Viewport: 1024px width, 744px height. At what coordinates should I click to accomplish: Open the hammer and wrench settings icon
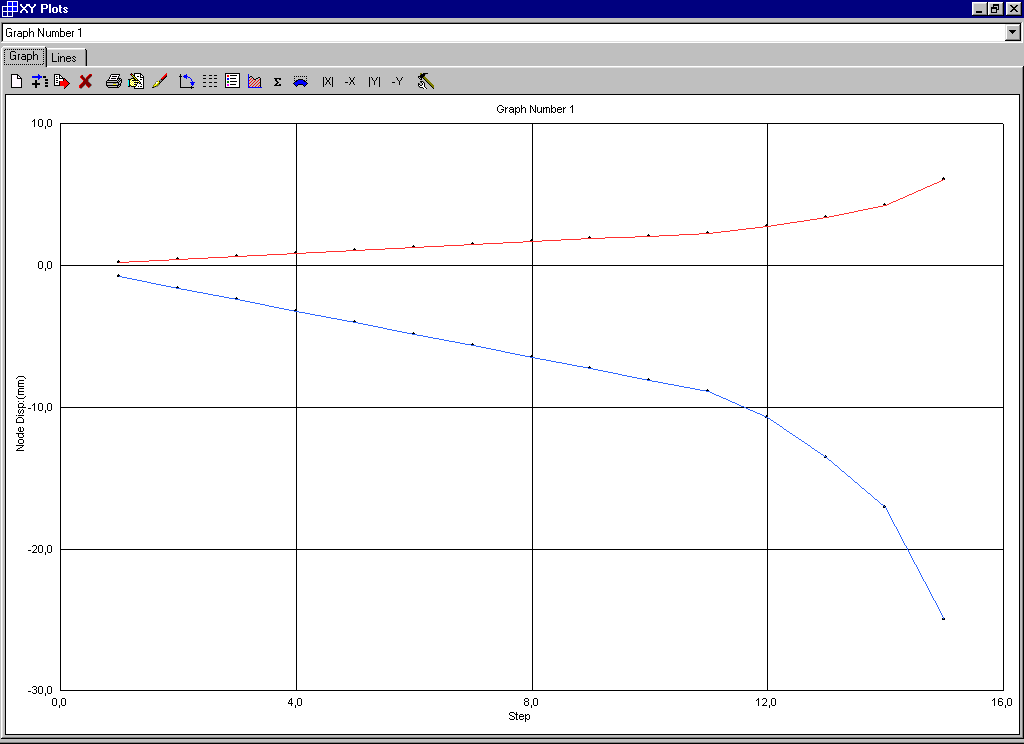(x=426, y=81)
